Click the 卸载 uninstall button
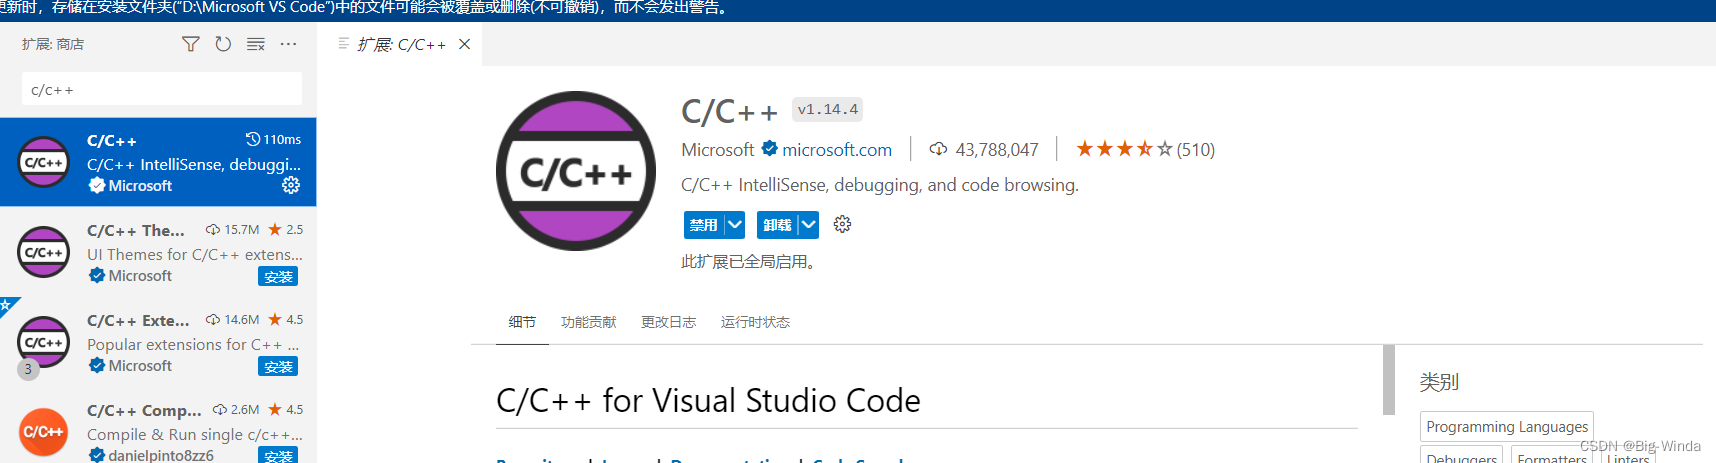 (777, 225)
